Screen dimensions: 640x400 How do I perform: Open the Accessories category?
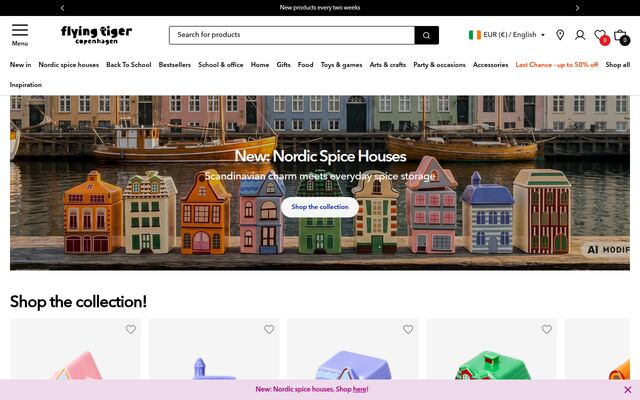click(x=490, y=64)
